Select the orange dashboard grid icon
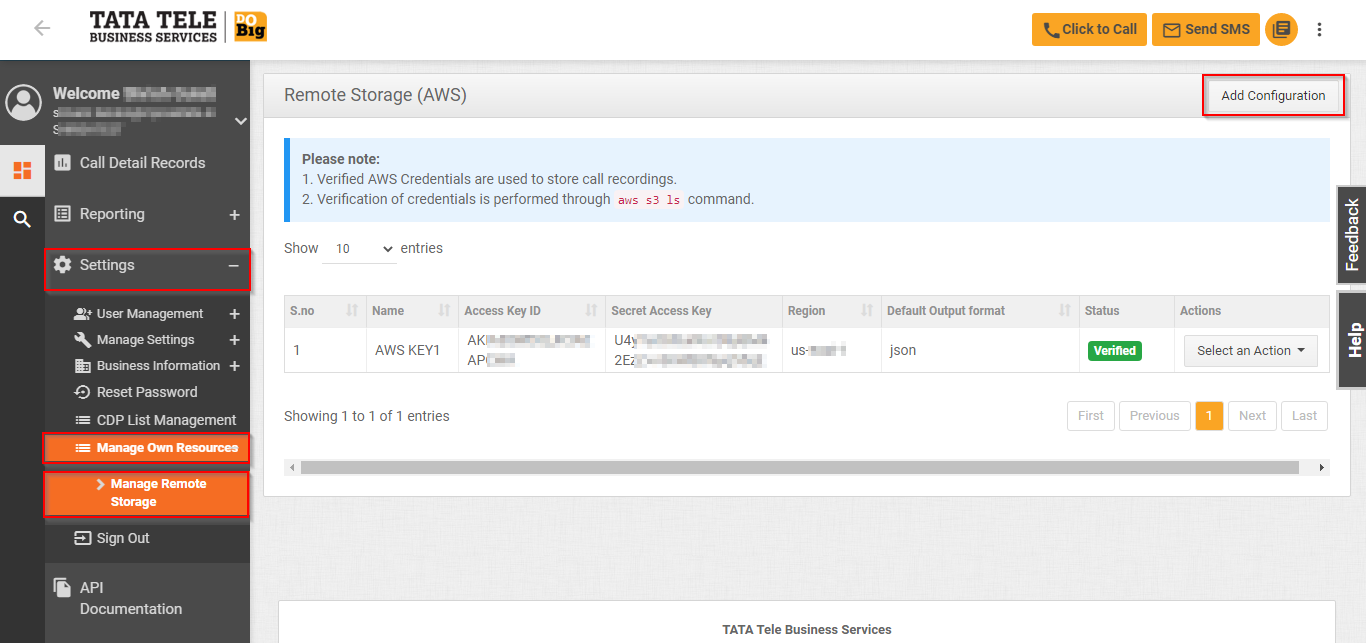Screen dimensions: 1366x643 [22, 170]
